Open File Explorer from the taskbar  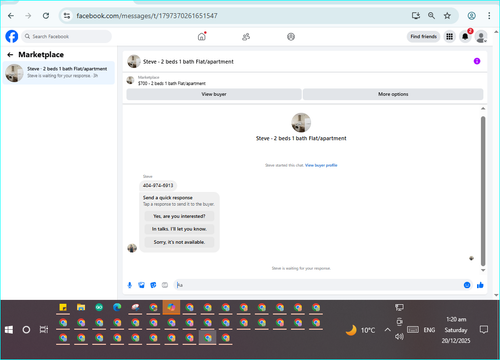pyautogui.click(x=81, y=307)
